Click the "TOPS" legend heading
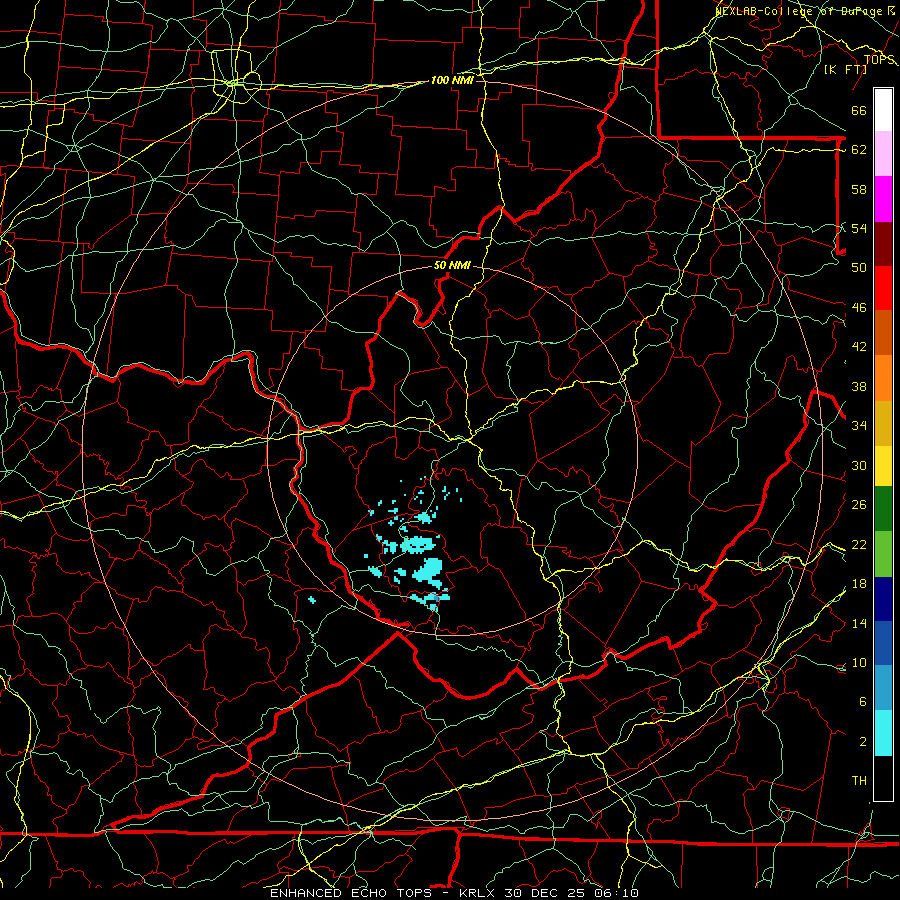This screenshot has width=900, height=900. [x=879, y=59]
